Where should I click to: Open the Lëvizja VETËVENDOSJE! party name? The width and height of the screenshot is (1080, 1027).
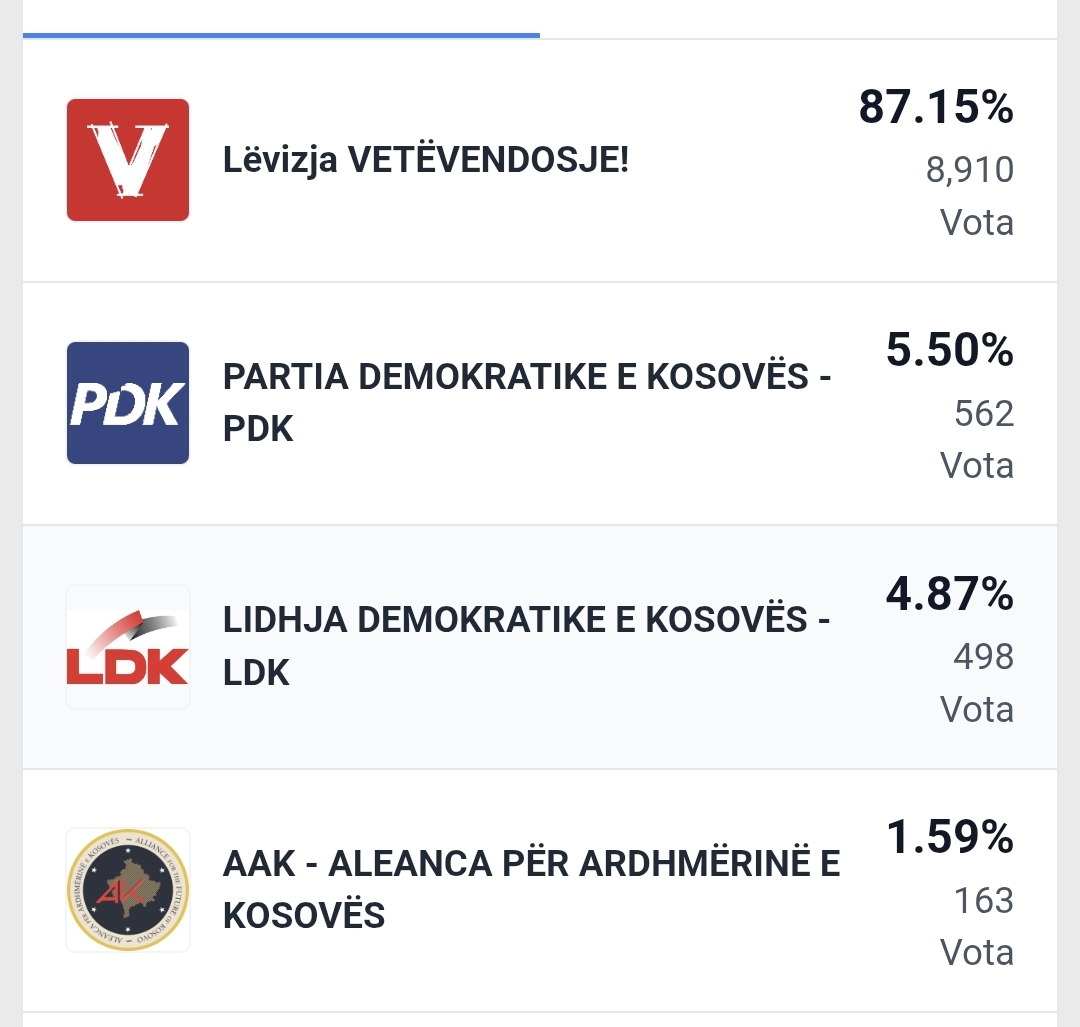click(426, 160)
